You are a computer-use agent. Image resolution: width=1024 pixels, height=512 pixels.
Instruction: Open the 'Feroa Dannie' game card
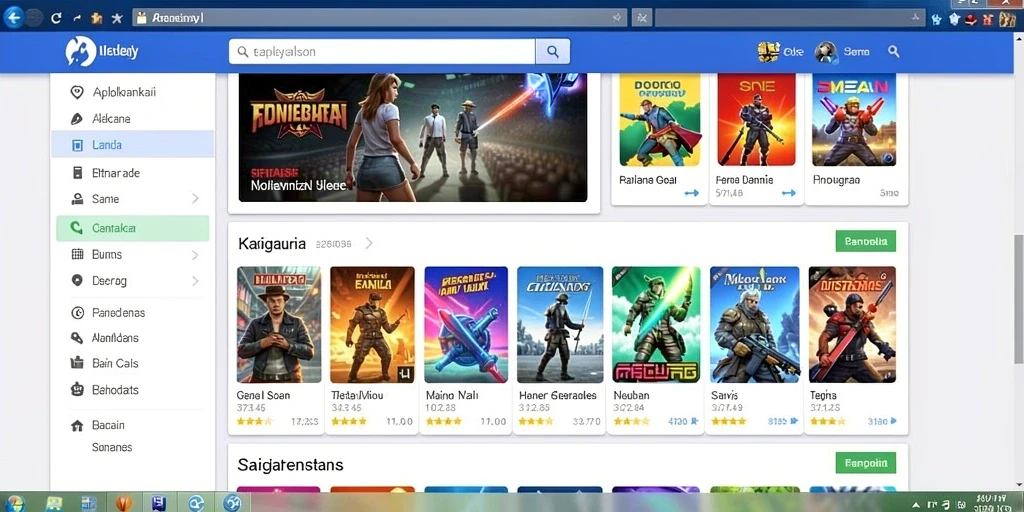pyautogui.click(x=756, y=139)
